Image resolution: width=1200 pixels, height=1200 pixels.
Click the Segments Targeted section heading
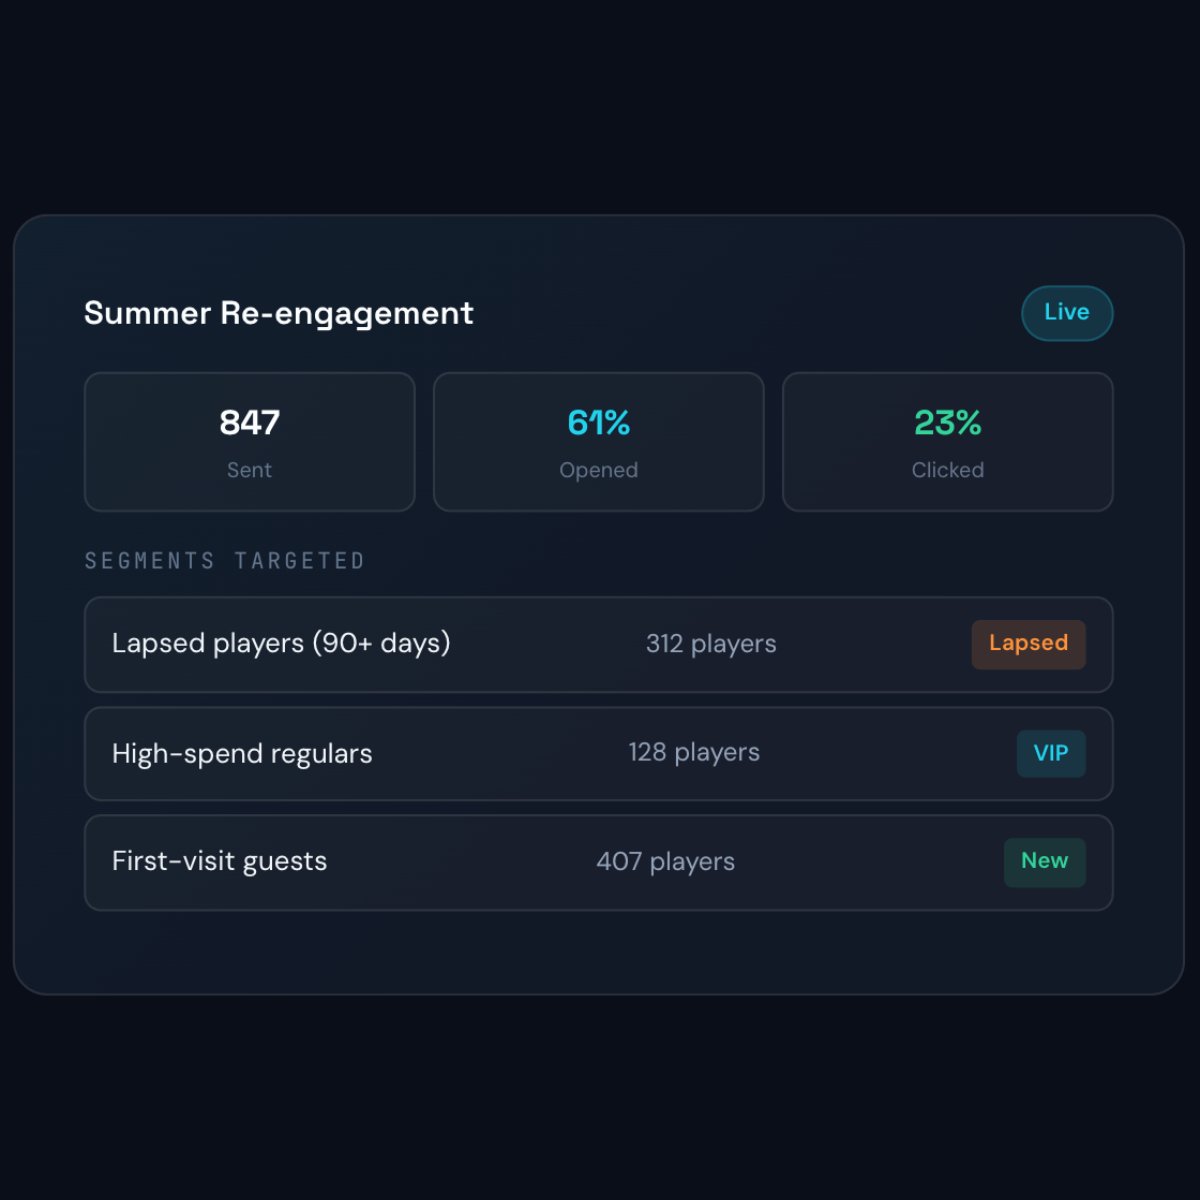click(225, 561)
